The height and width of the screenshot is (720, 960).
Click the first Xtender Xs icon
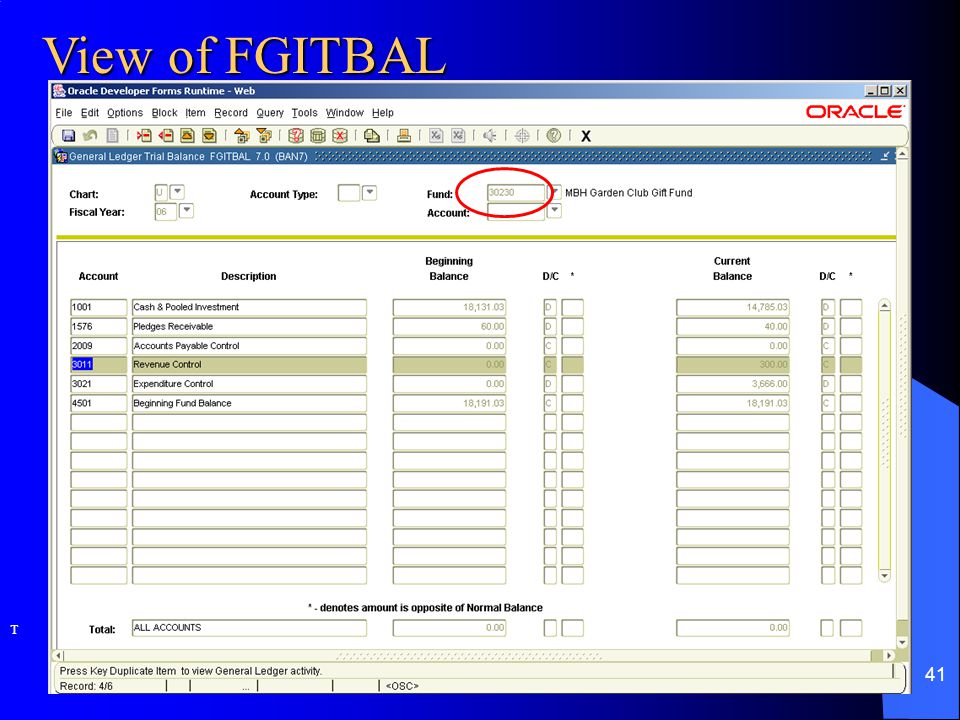pos(436,136)
